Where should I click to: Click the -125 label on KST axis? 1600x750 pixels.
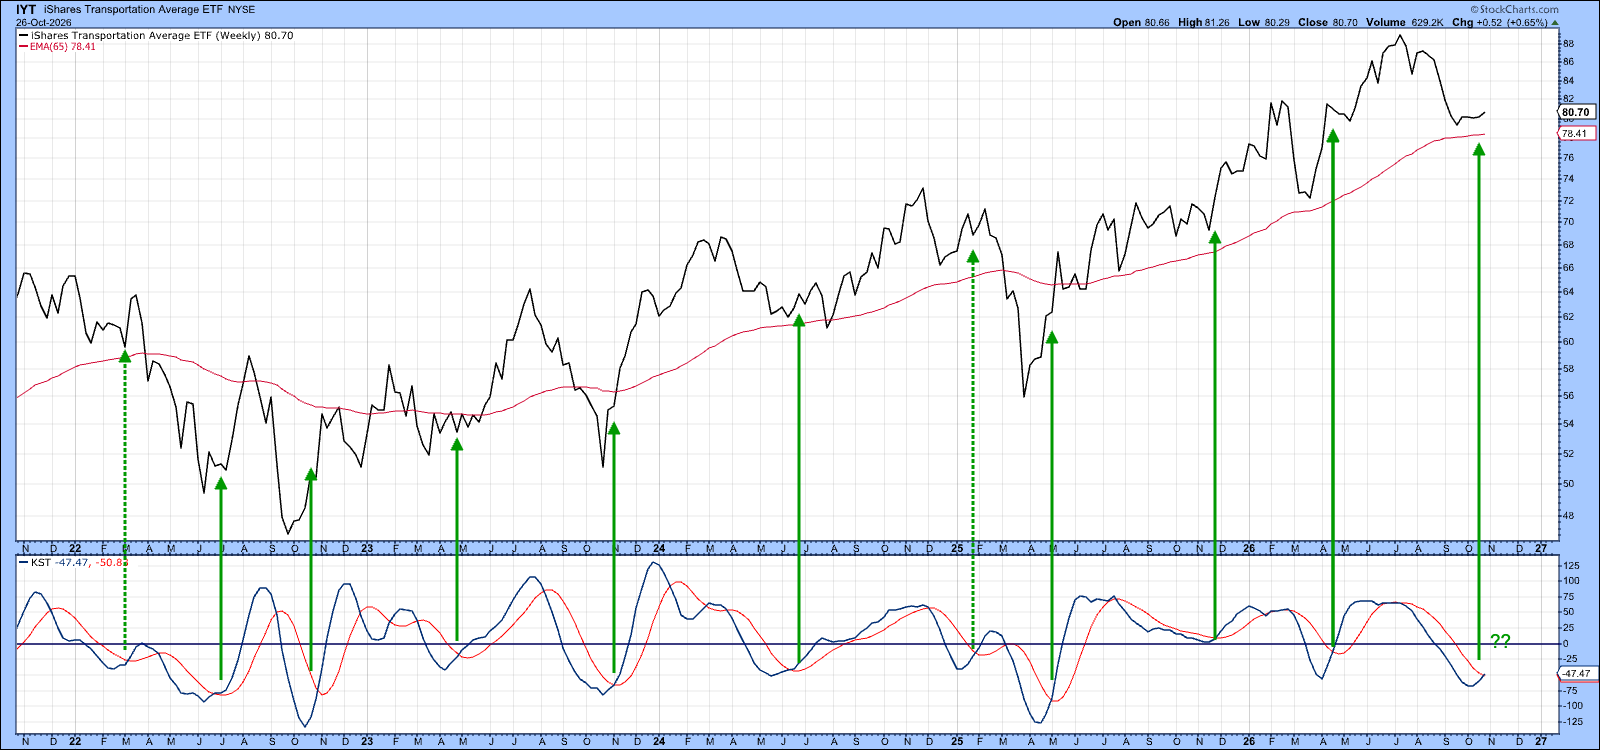(1572, 722)
